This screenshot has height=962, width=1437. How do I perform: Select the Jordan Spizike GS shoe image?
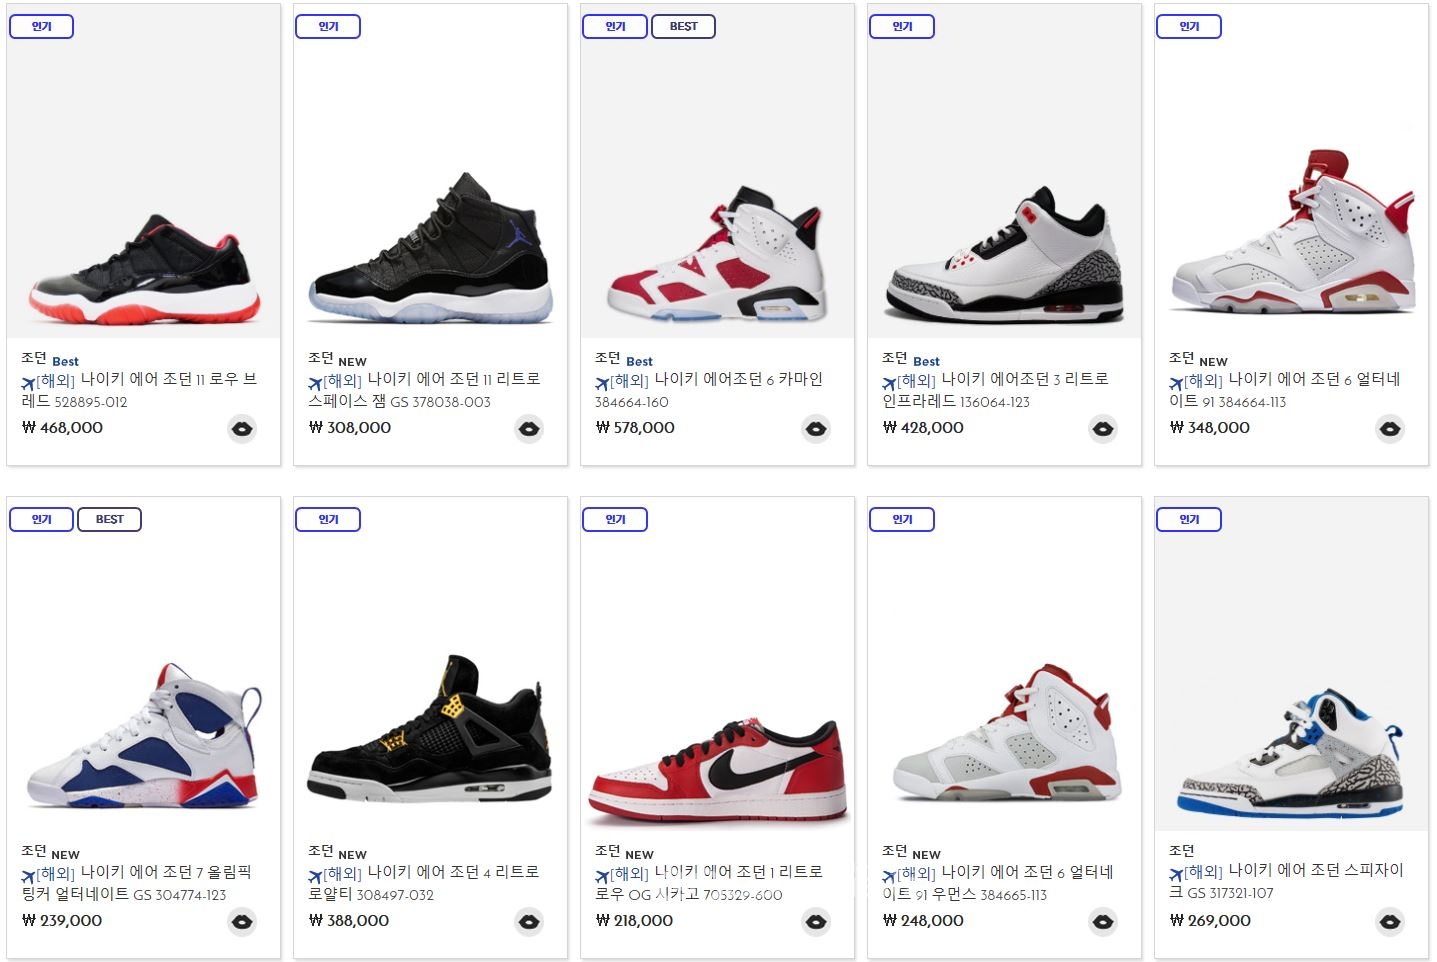[x=1291, y=750]
